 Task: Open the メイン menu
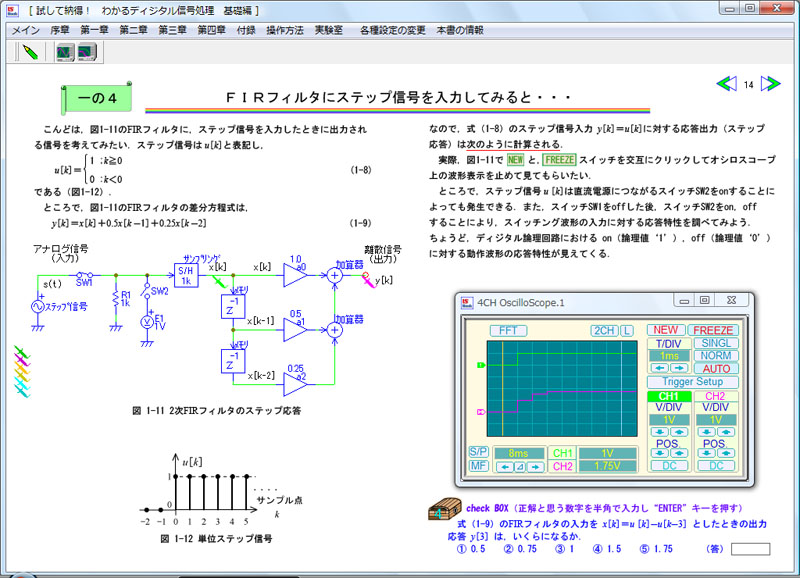tap(26, 30)
